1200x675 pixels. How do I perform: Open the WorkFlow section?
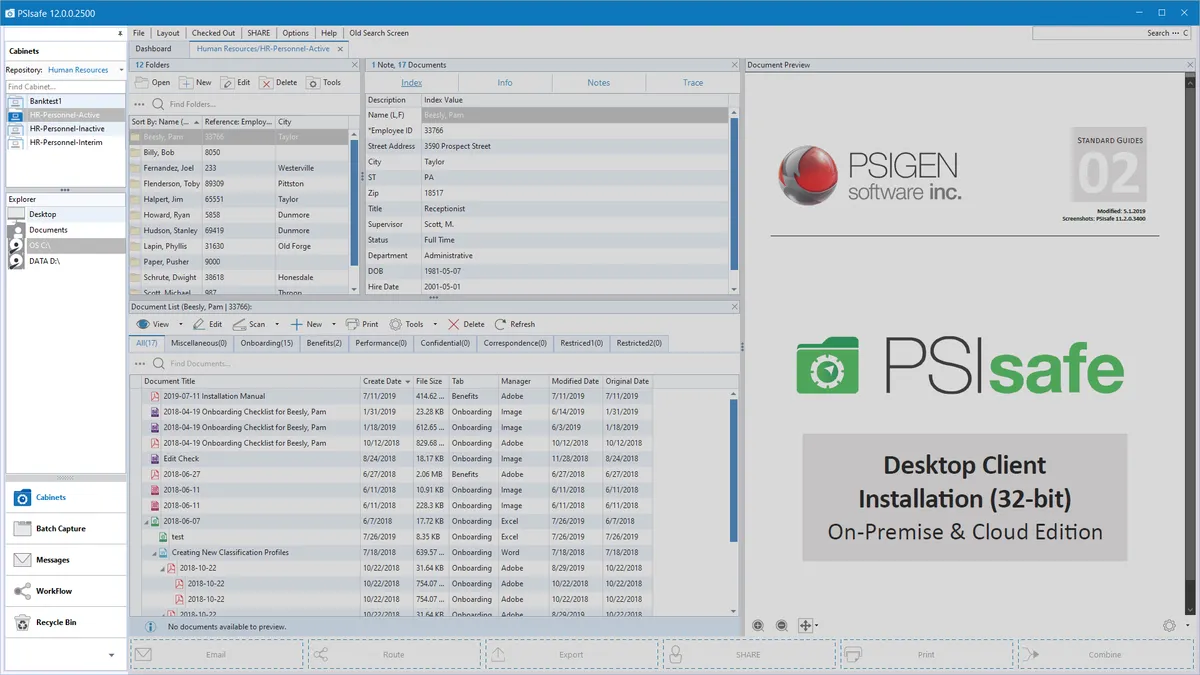pyautogui.click(x=54, y=591)
